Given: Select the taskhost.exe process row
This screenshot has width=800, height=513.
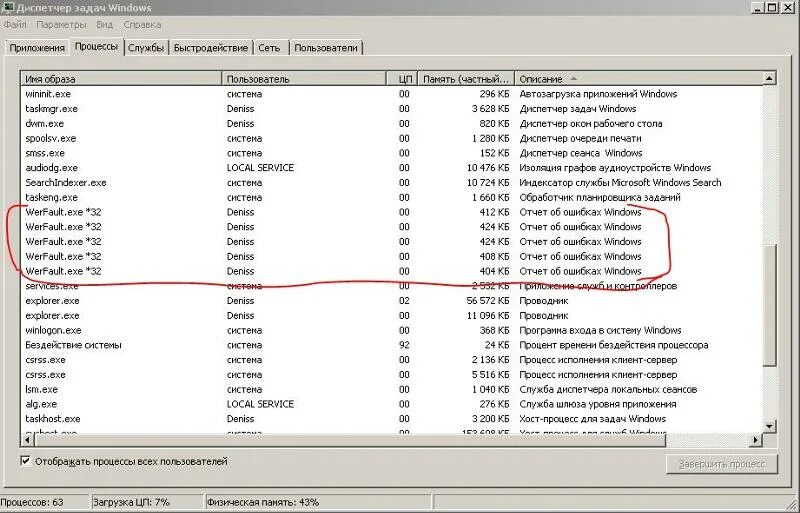Looking at the screenshot, I should point(392,419).
